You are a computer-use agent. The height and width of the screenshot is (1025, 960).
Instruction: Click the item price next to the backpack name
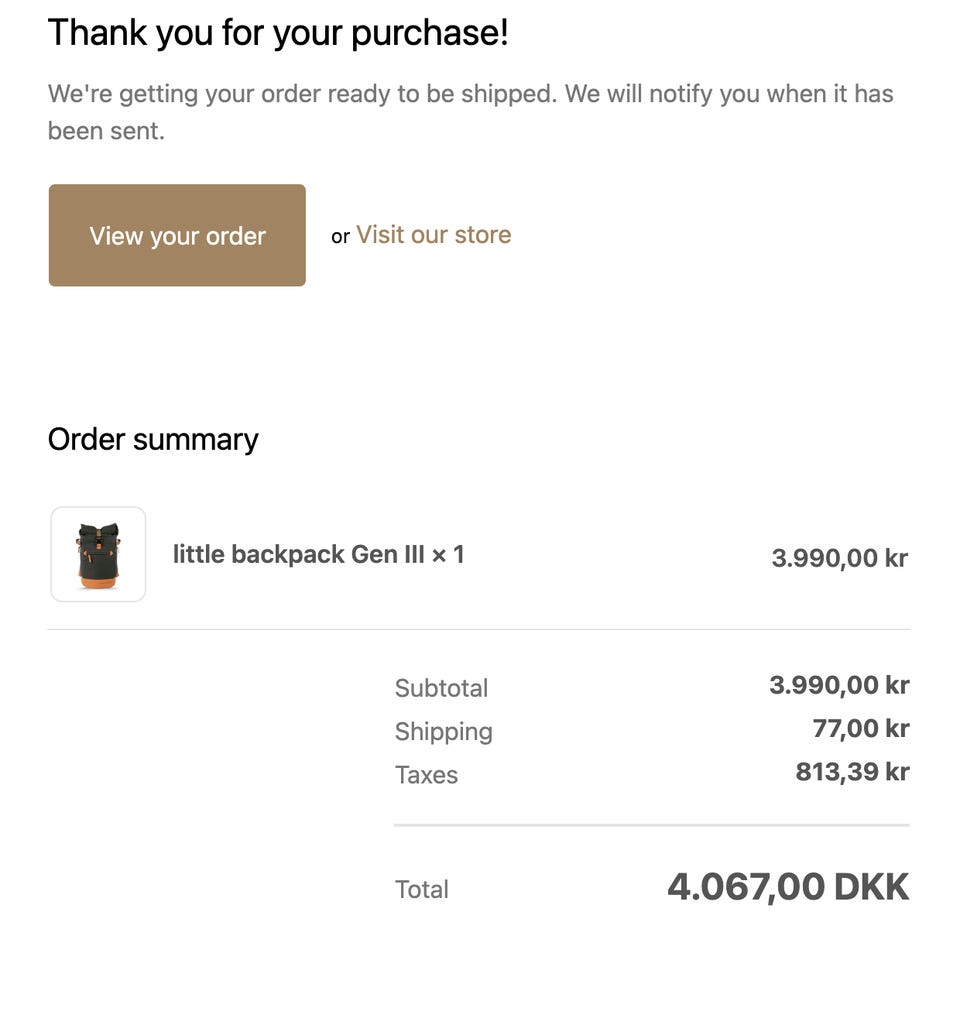coord(839,558)
